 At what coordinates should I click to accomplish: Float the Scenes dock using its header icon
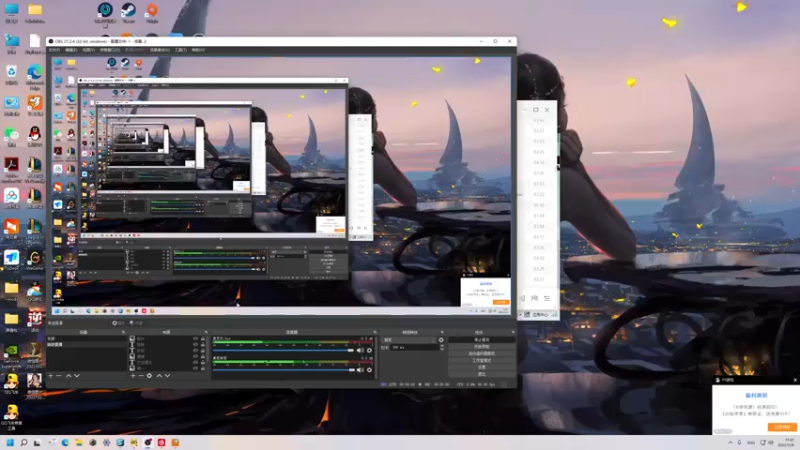[123, 332]
